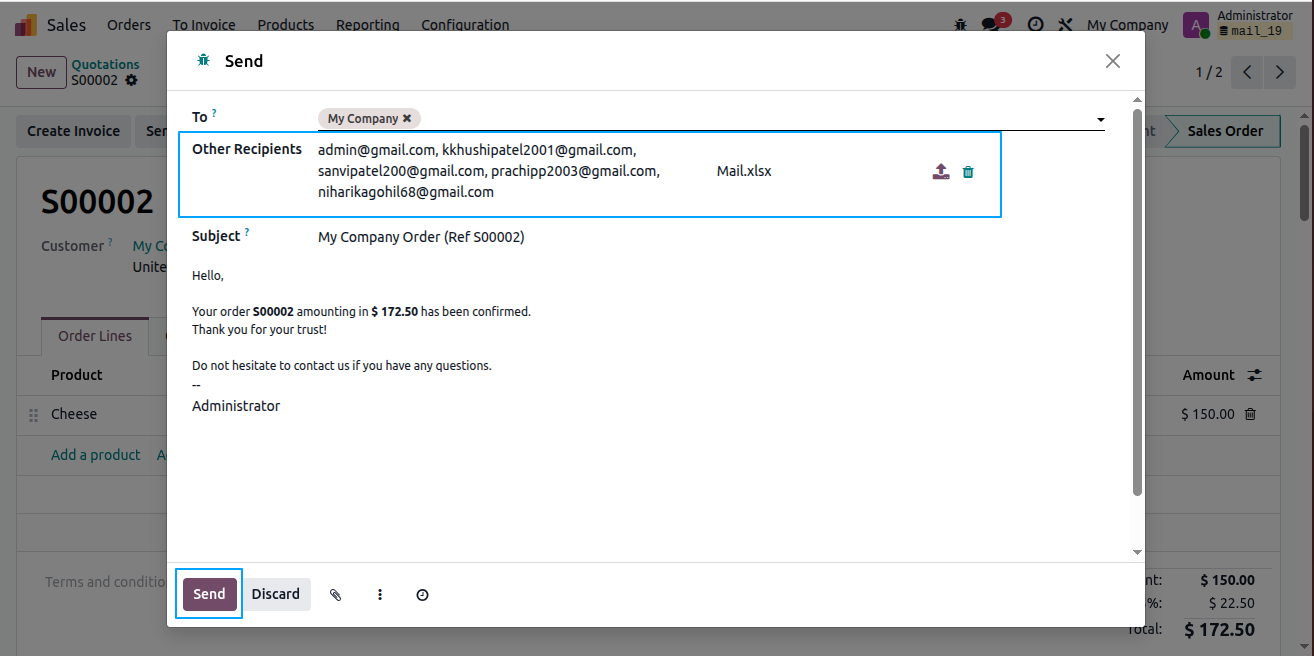Open the Quotations breadcrumb link

point(105,64)
